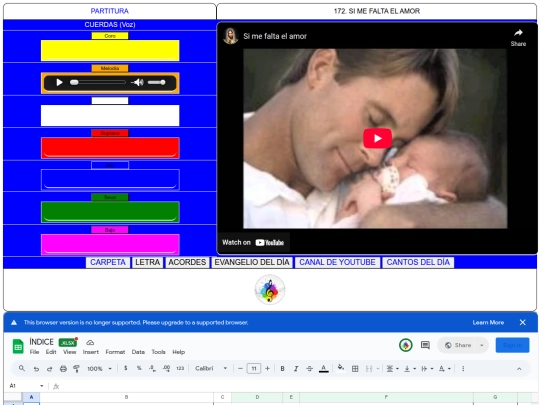The height and width of the screenshot is (405, 540).
Task: Open the File menu
Action: pyautogui.click(x=34, y=352)
